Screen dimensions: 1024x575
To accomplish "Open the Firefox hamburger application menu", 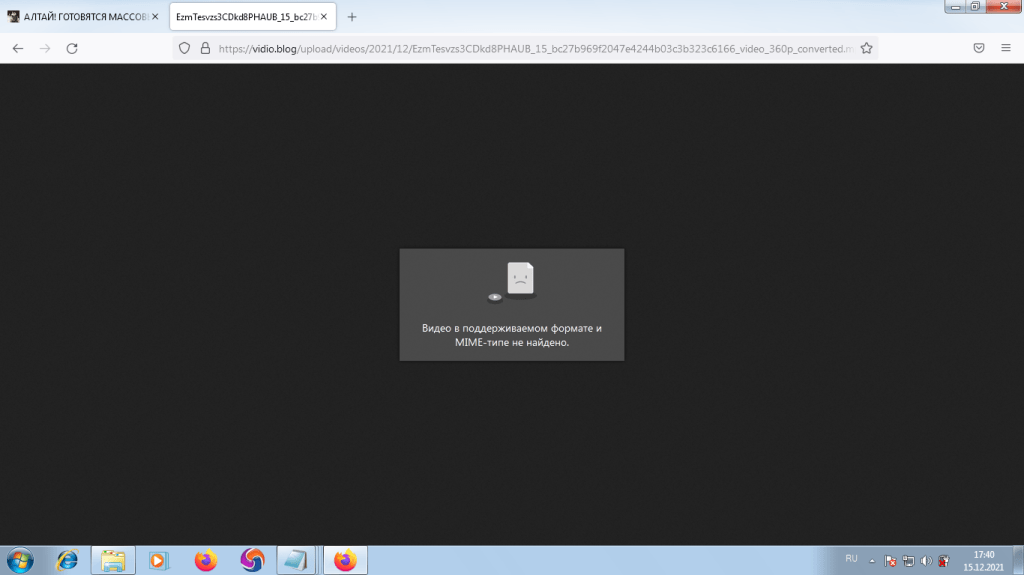I will coord(1005,48).
